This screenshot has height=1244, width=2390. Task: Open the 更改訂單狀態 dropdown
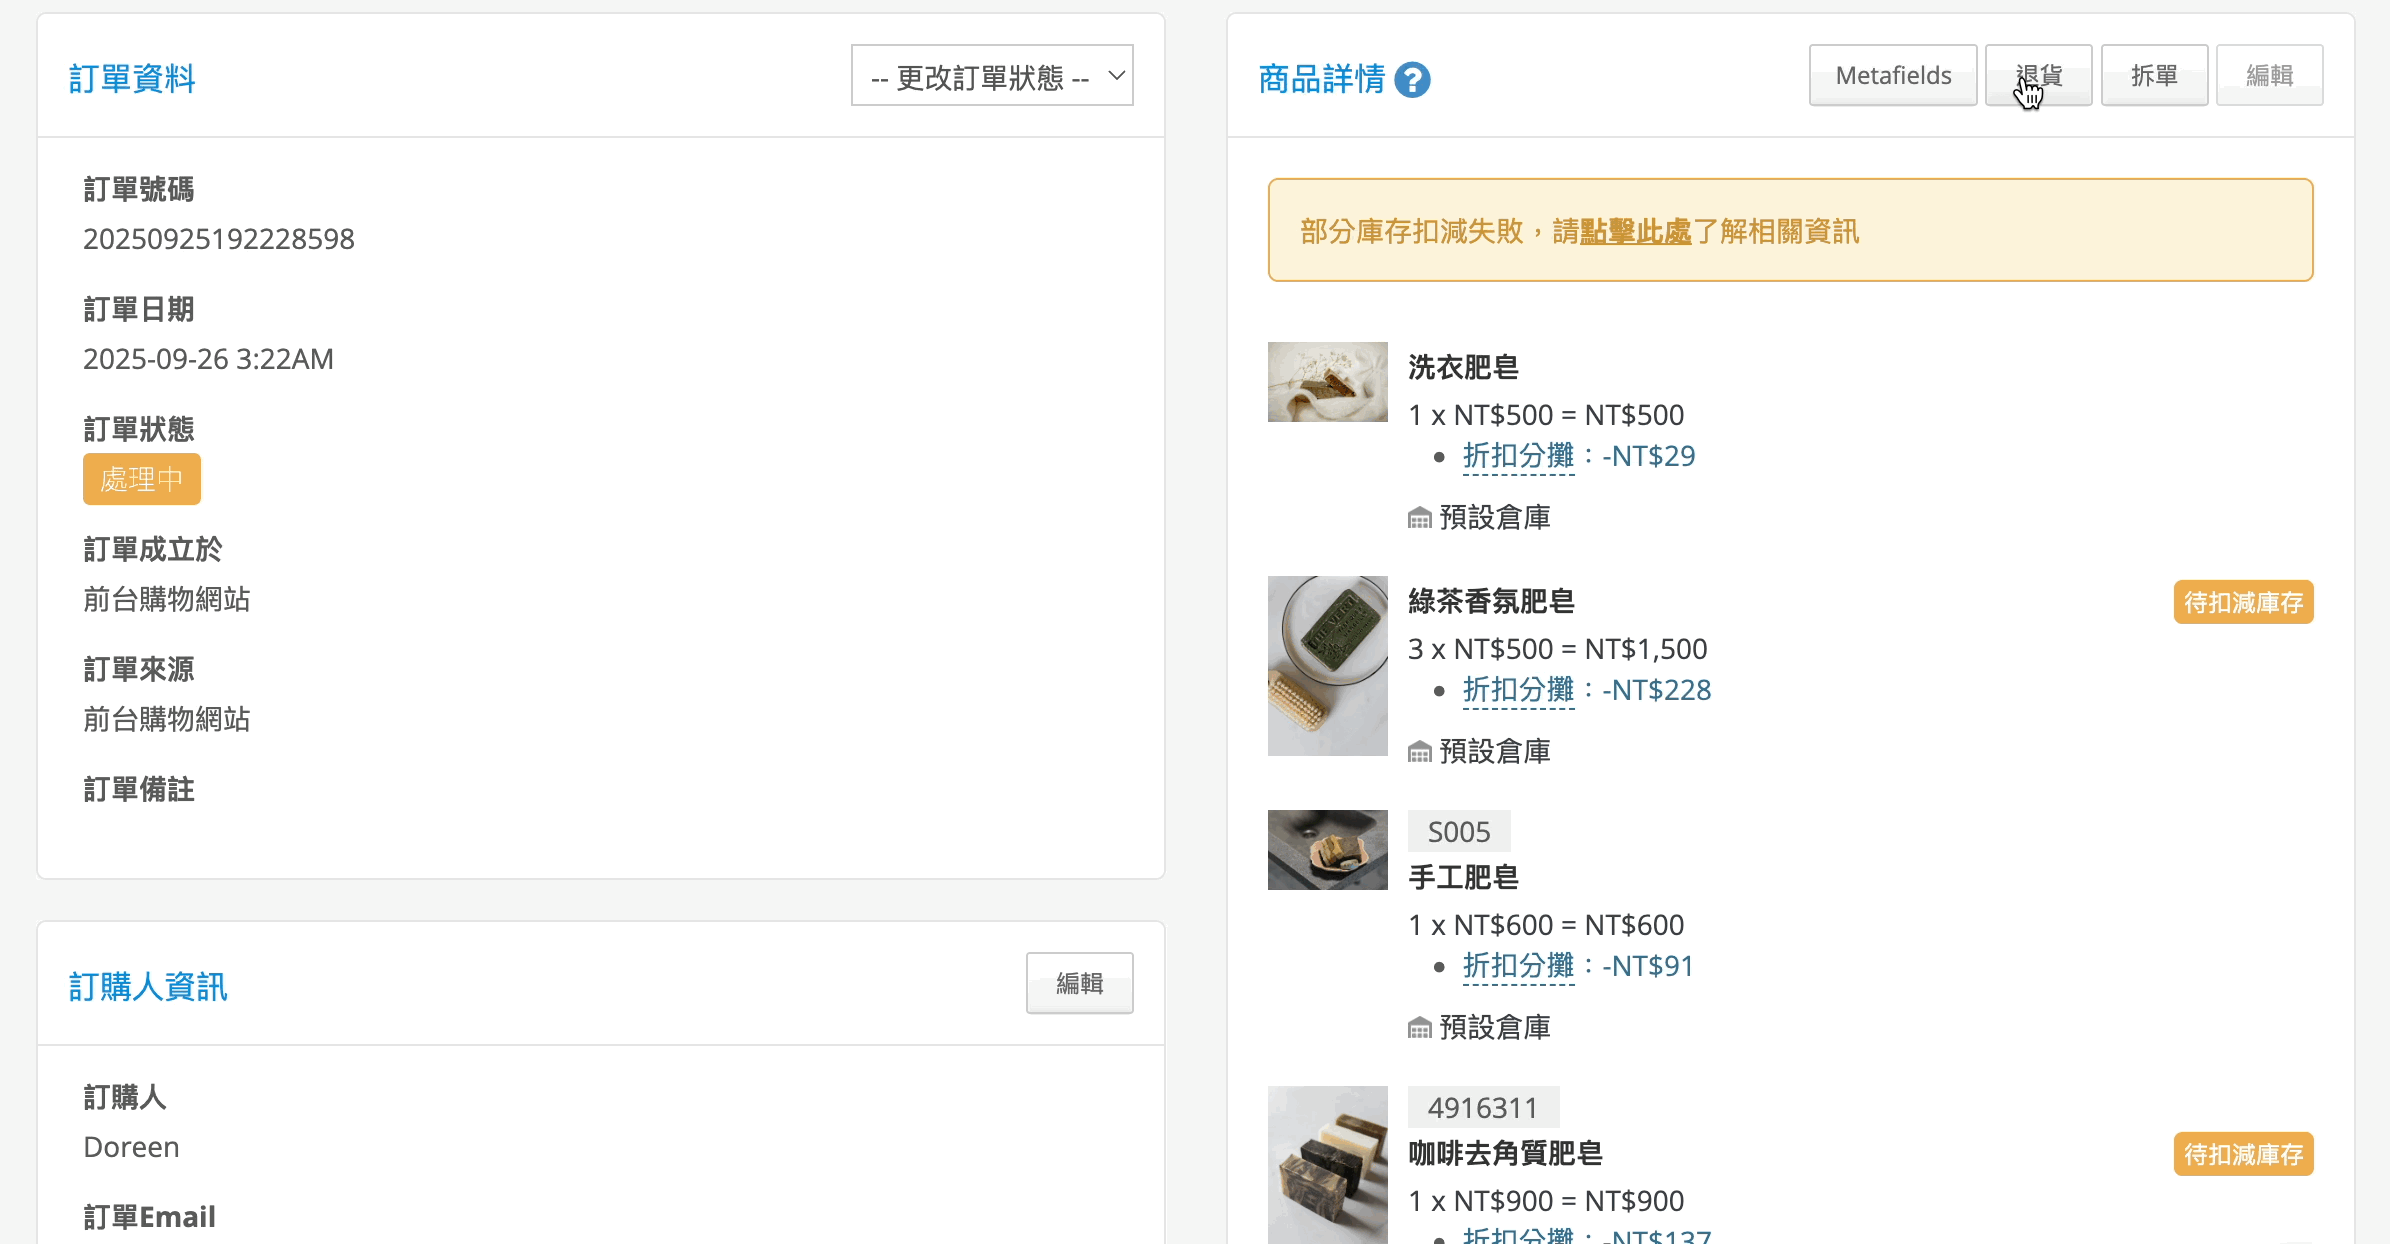tap(992, 76)
